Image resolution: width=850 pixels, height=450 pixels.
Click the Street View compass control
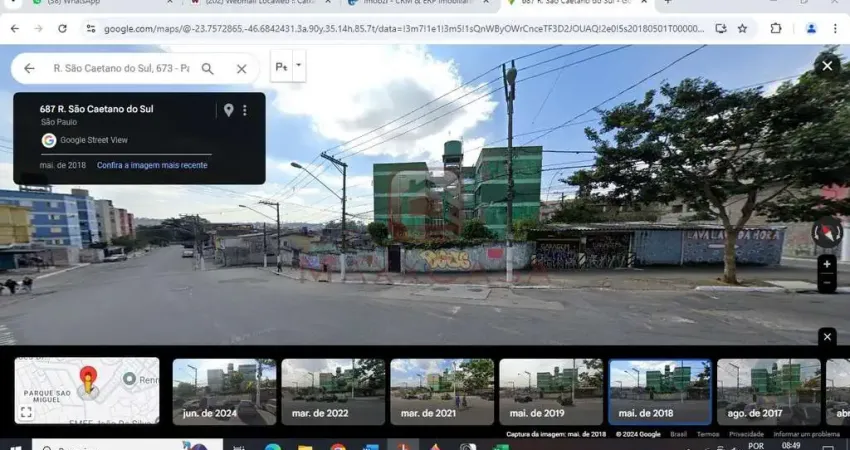[x=826, y=233]
